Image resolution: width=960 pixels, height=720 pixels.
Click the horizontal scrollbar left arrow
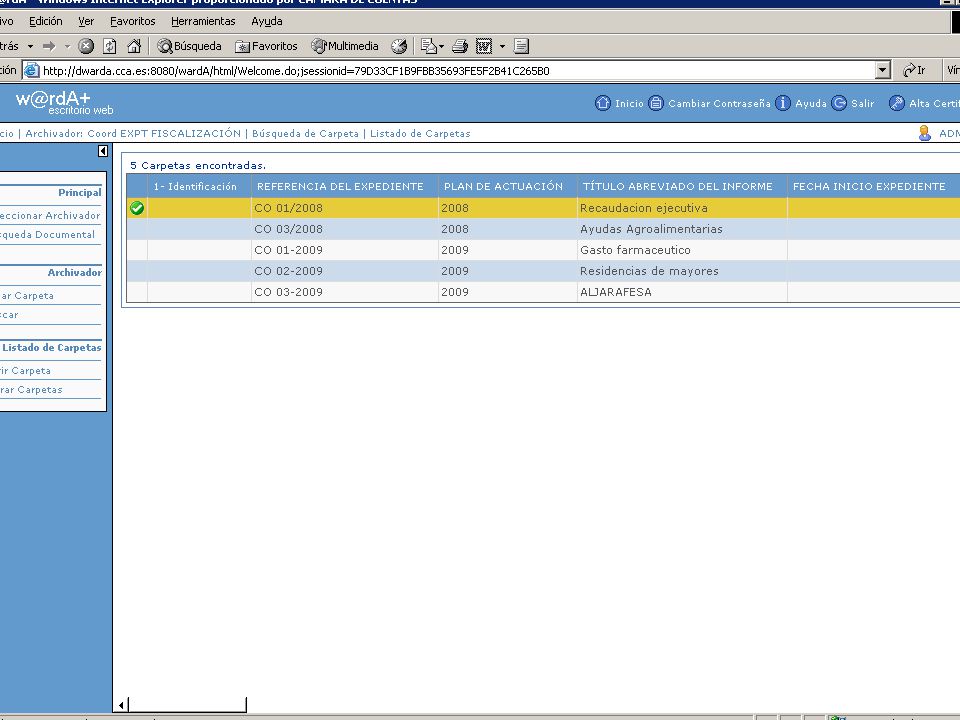click(121, 705)
